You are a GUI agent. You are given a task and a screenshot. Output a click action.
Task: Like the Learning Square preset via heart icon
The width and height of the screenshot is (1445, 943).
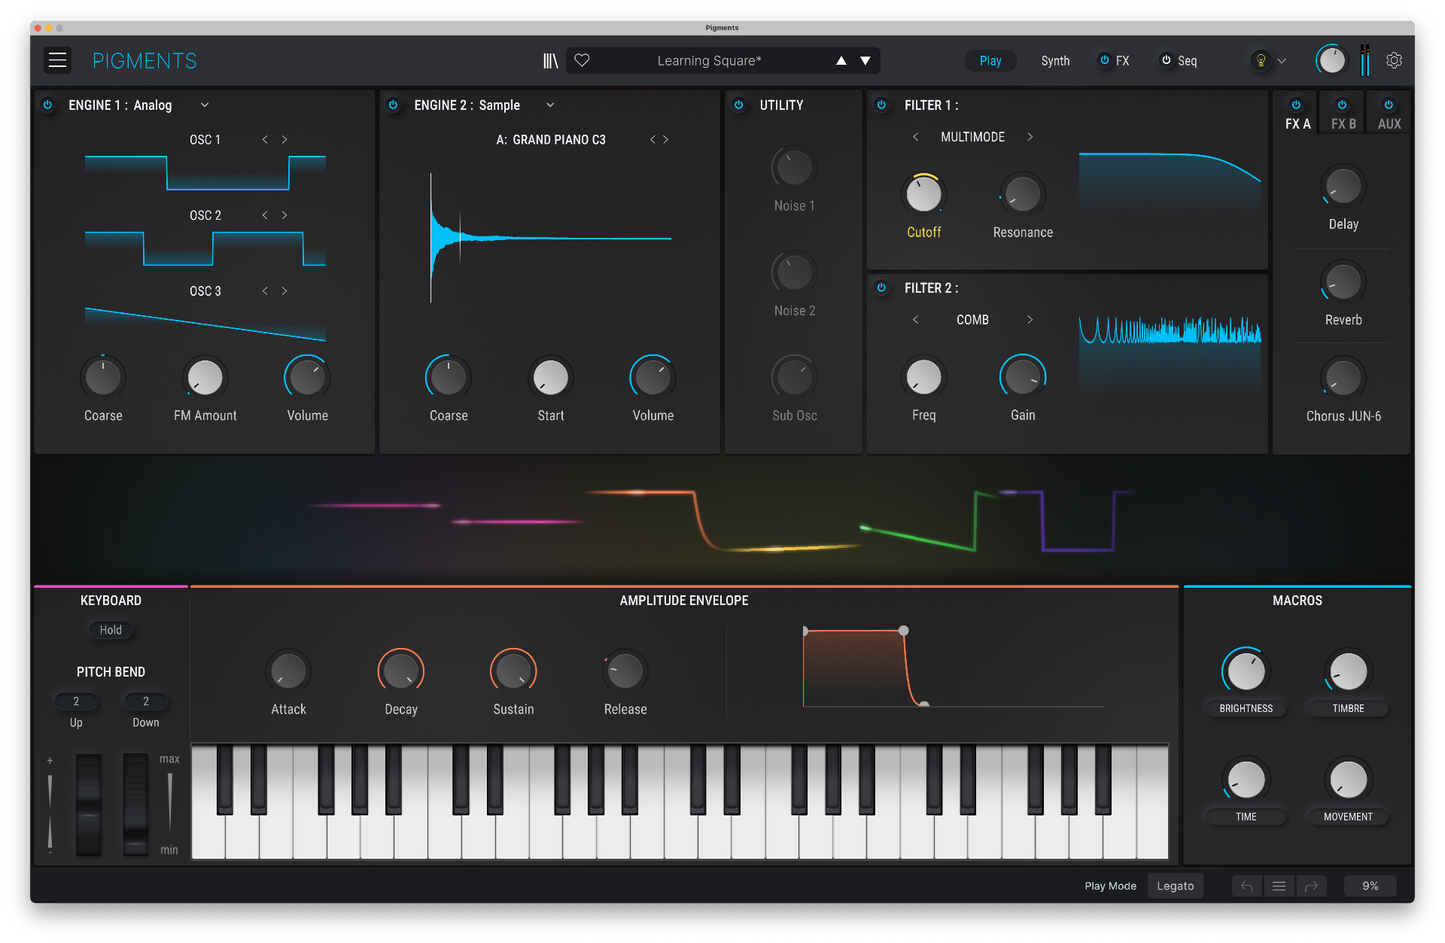click(x=582, y=60)
